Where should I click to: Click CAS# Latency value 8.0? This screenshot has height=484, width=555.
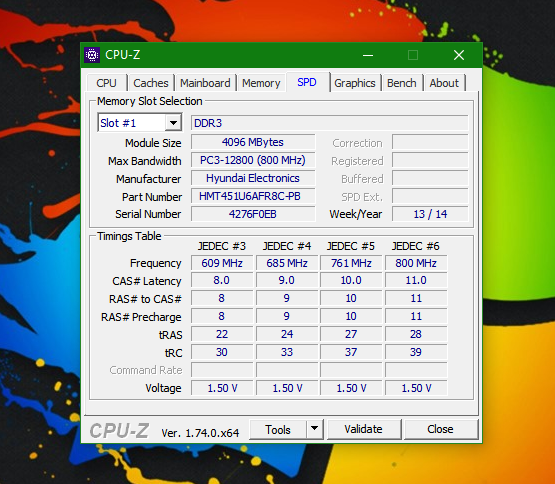(x=222, y=280)
